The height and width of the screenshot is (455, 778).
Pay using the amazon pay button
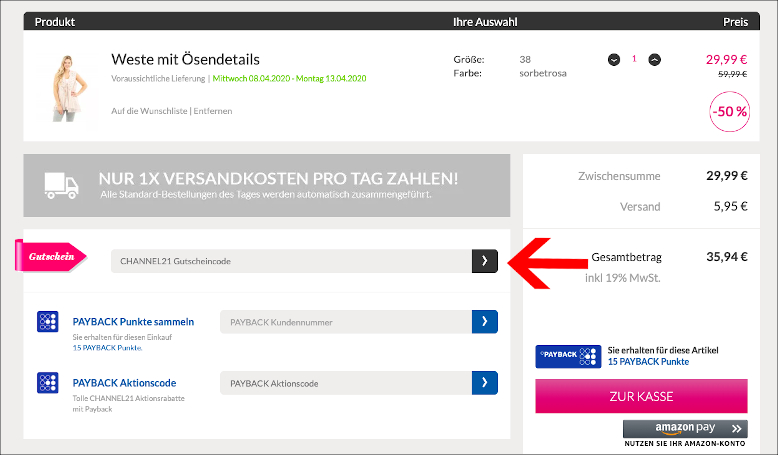pos(685,428)
